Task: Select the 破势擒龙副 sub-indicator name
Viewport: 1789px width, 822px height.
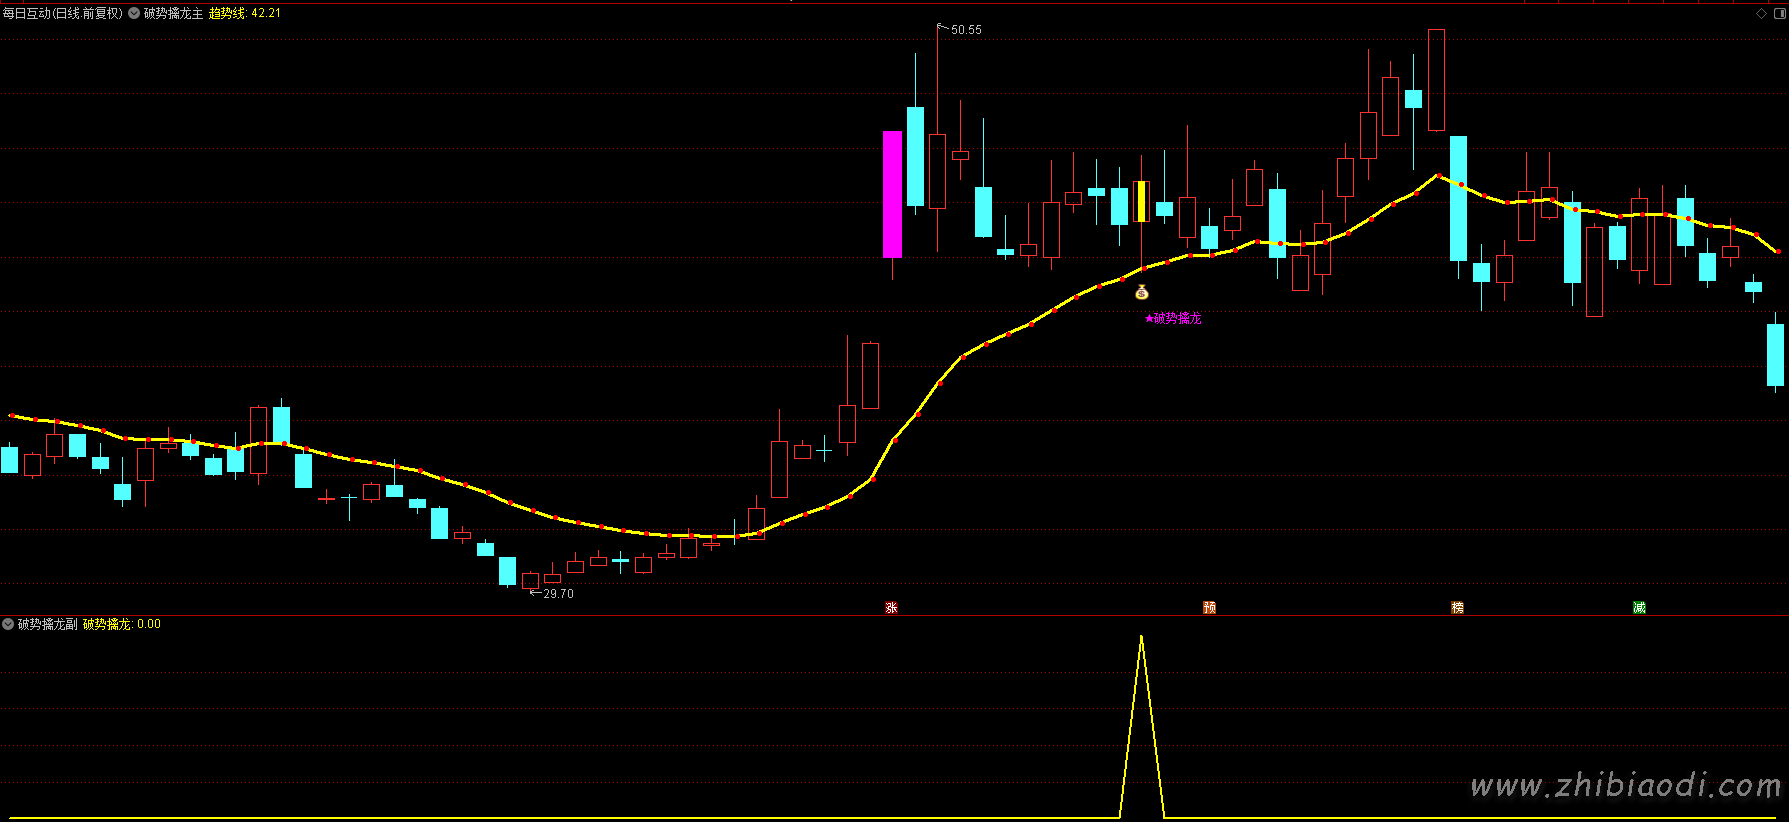Action: coord(47,624)
